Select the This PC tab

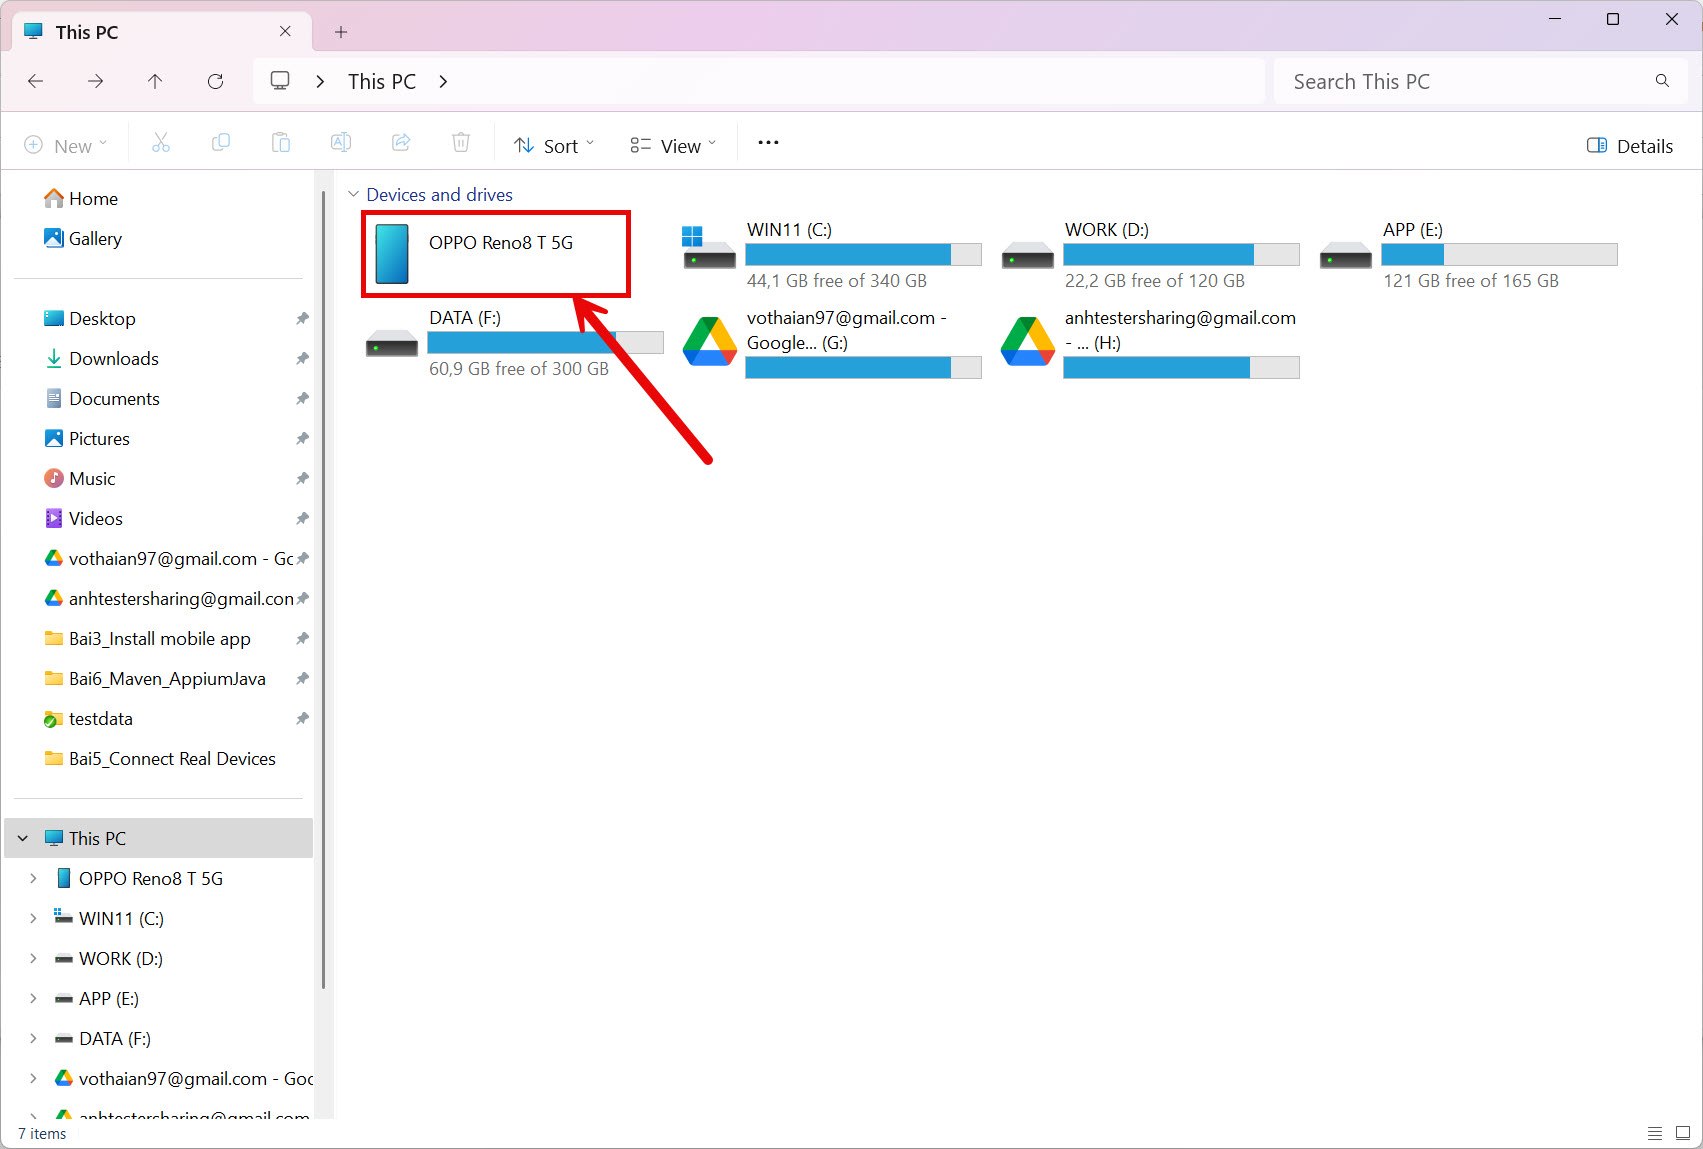[162, 32]
